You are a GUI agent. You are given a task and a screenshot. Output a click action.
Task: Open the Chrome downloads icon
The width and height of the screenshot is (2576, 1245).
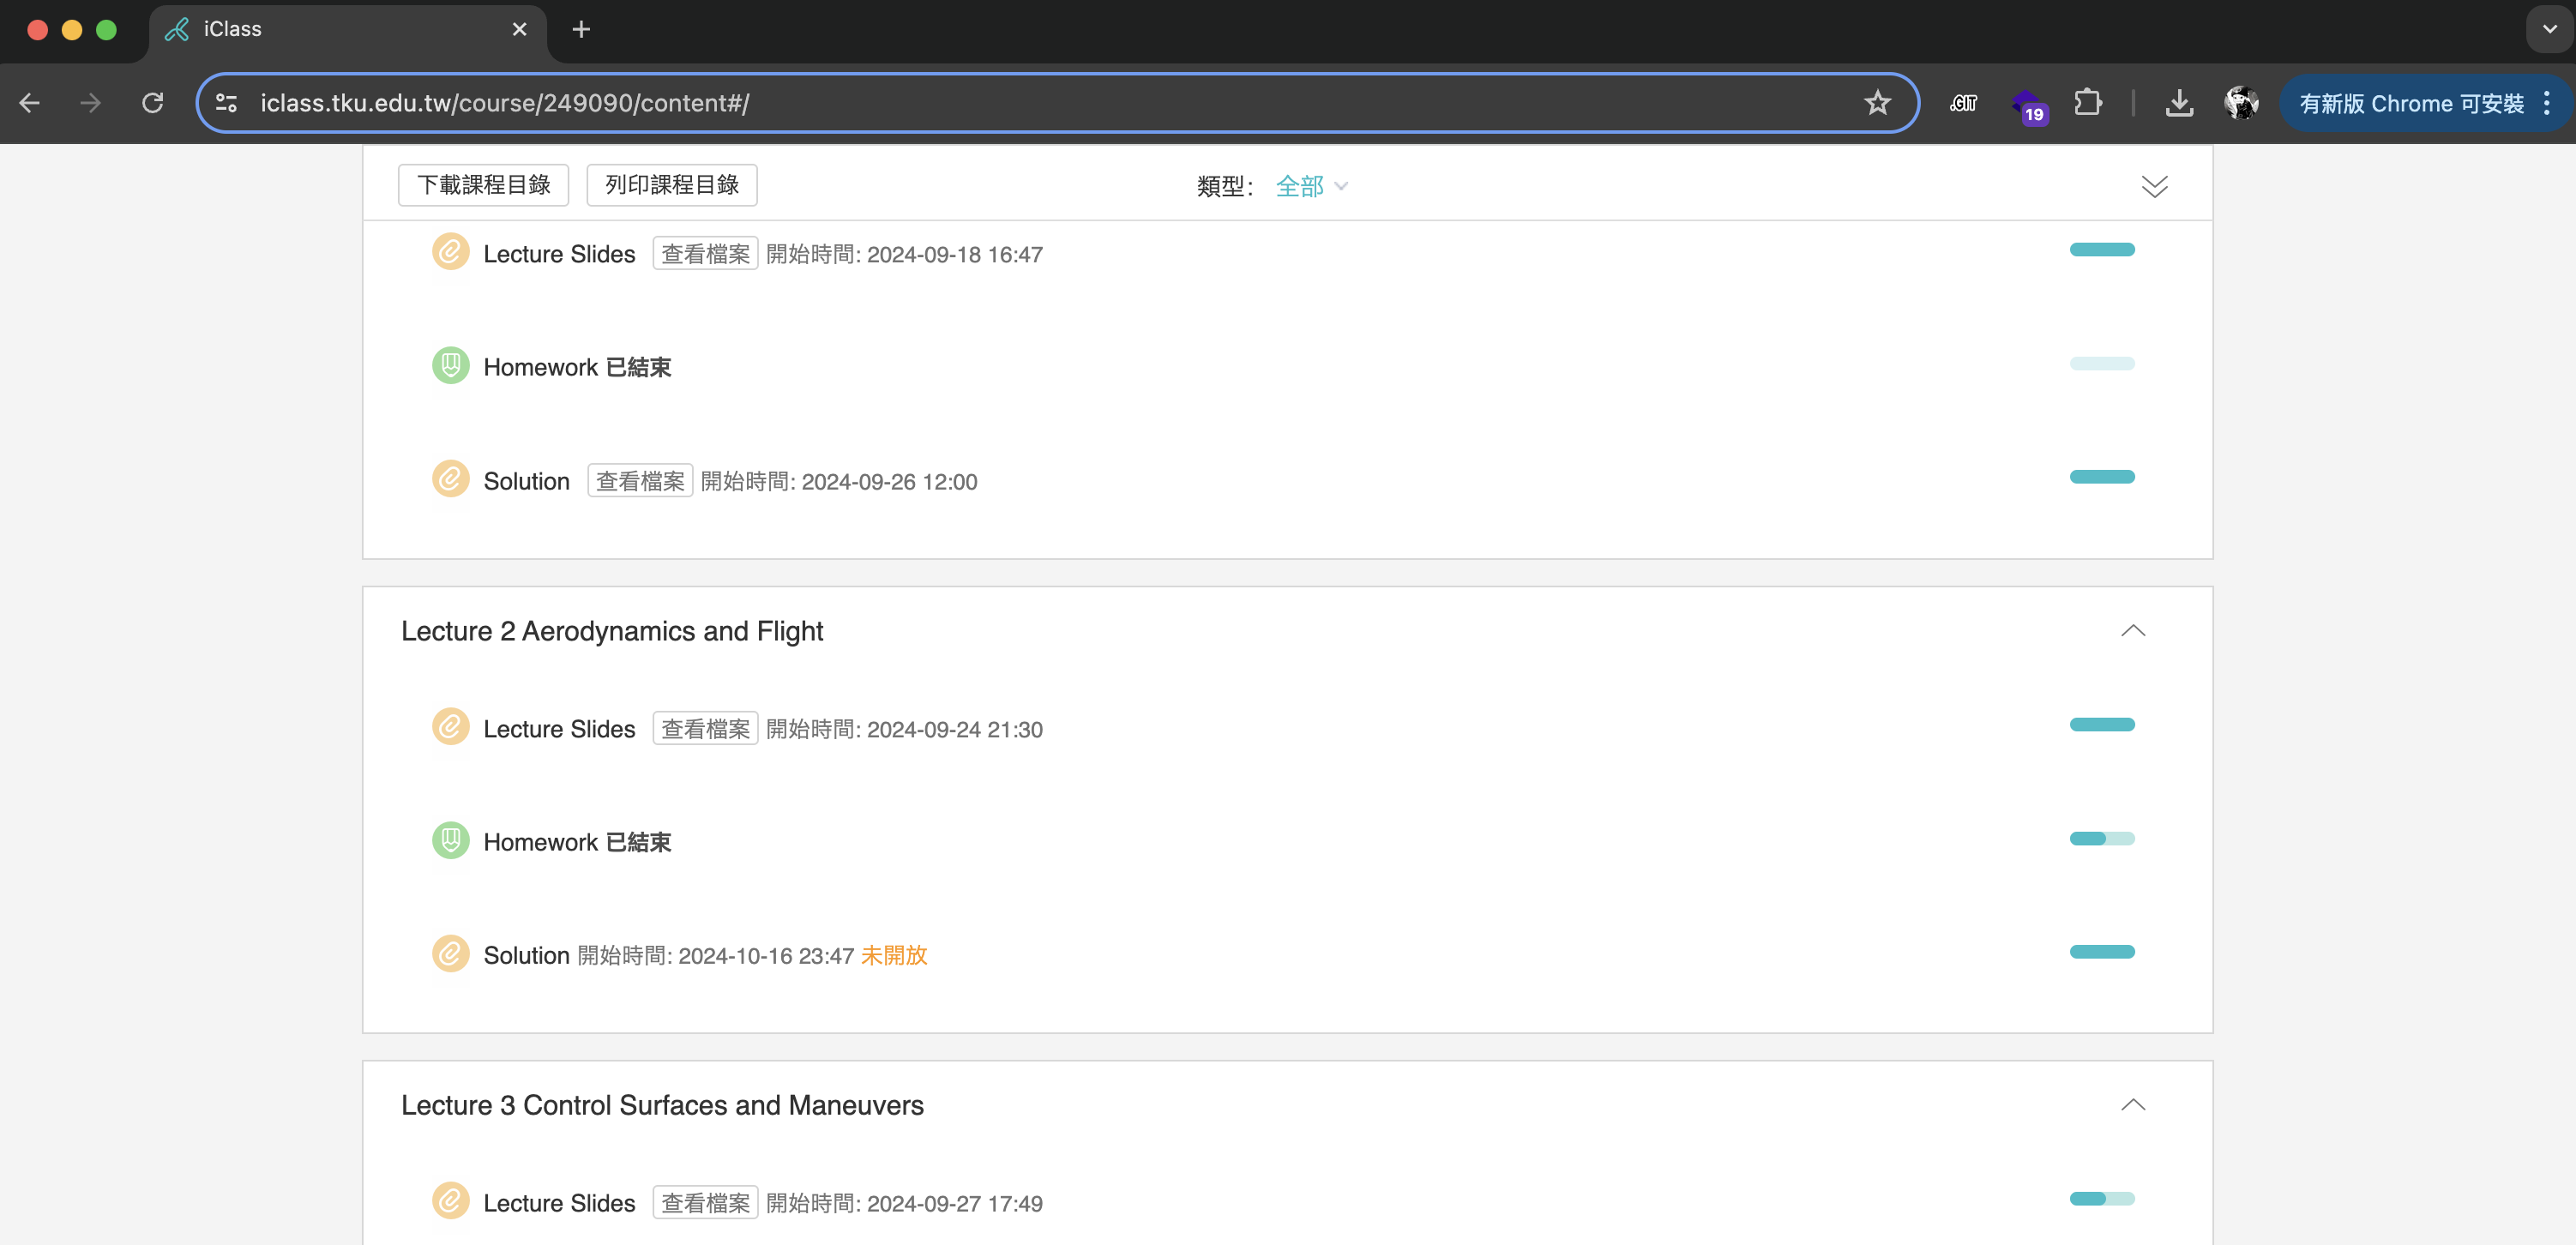click(2179, 103)
